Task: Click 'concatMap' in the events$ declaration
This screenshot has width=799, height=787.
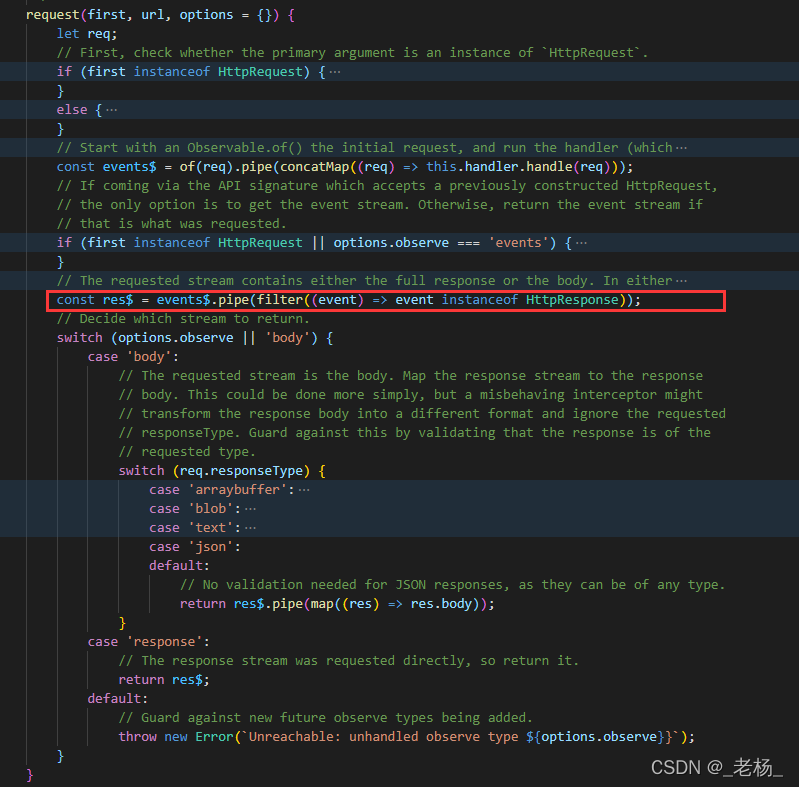Action: [315, 167]
